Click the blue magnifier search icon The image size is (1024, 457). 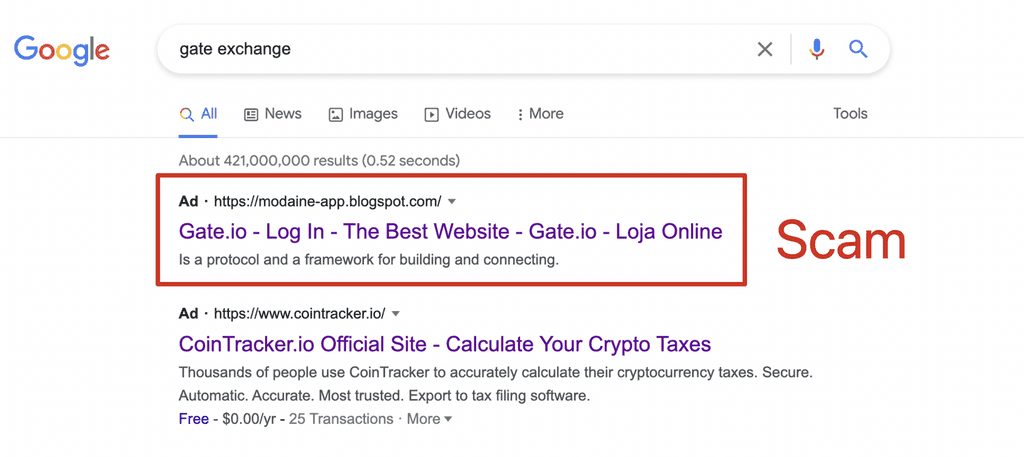(x=858, y=49)
